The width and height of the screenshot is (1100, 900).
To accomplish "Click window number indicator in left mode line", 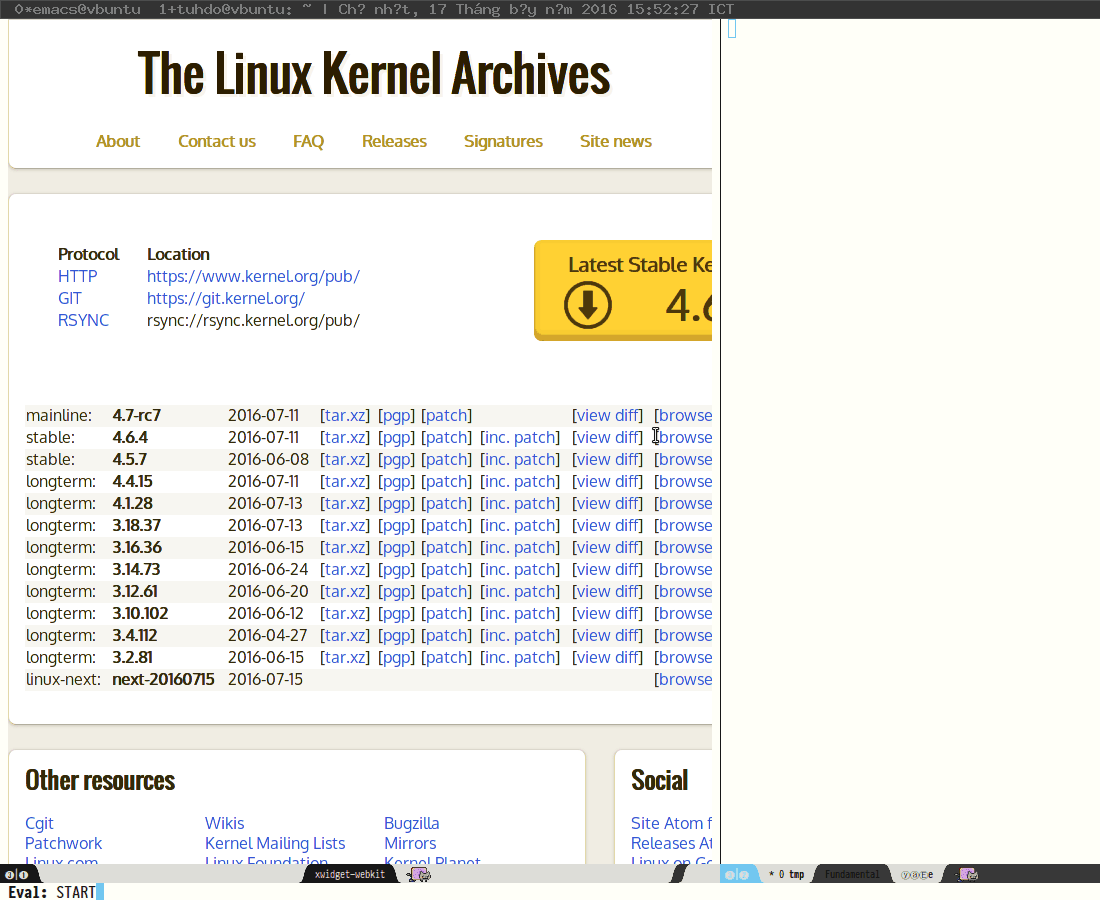I will pyautogui.click(x=17, y=874).
